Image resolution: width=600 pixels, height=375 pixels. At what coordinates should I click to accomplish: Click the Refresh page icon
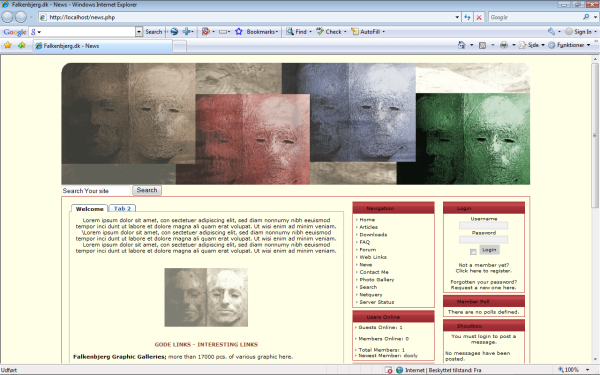click(x=467, y=17)
